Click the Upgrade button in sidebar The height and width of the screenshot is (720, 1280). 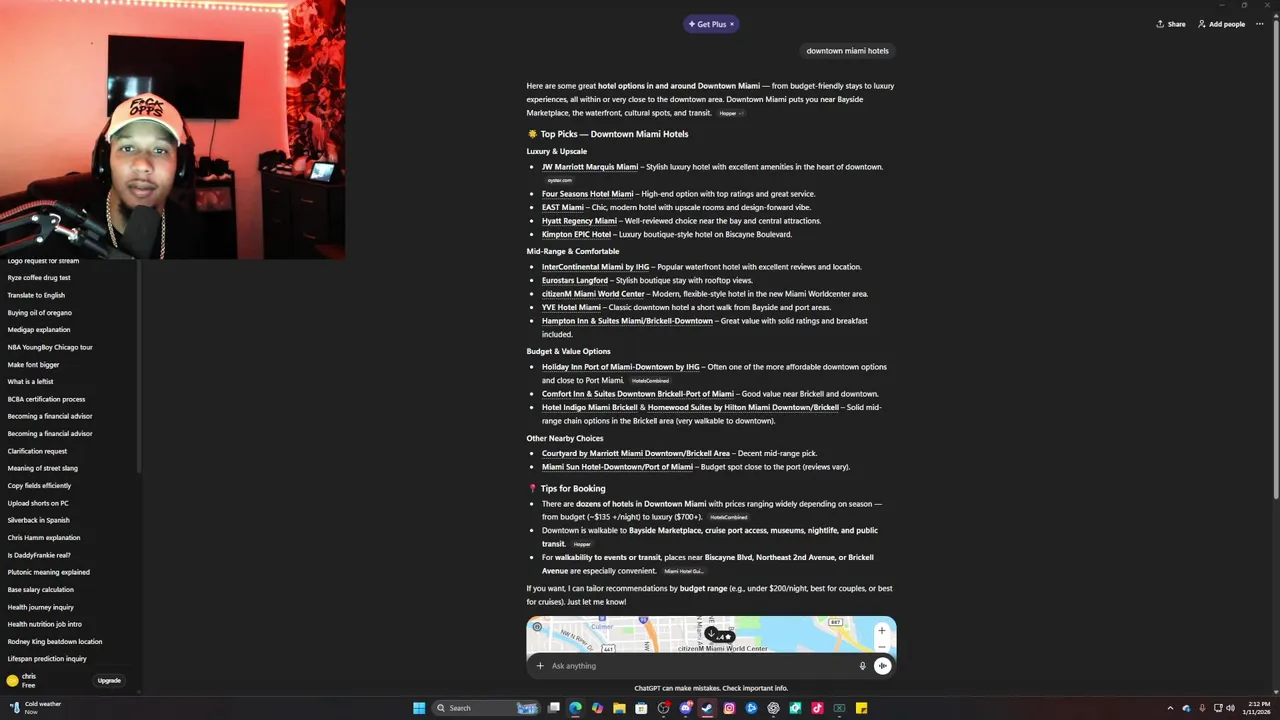tap(109, 681)
